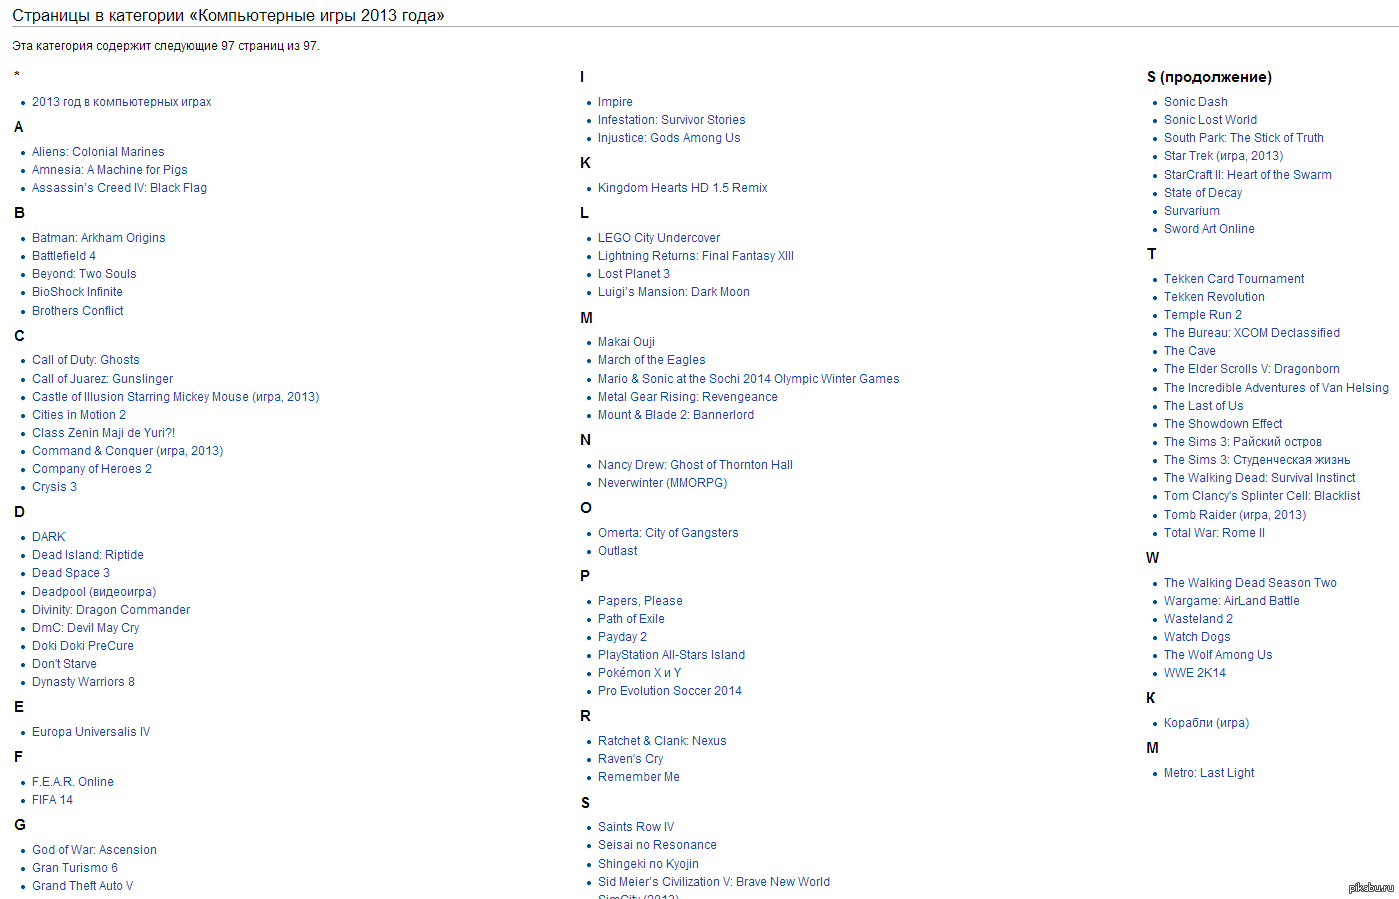Select Tekken Revolution link
The height and width of the screenshot is (899, 1399).
1214,297
